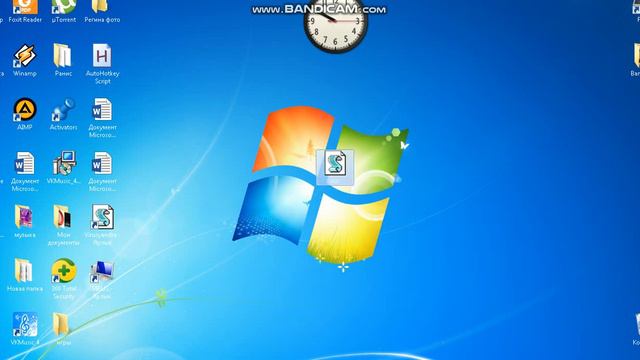Select script file icon over Windows logo
Viewport: 640px width, 360px height.
(335, 167)
